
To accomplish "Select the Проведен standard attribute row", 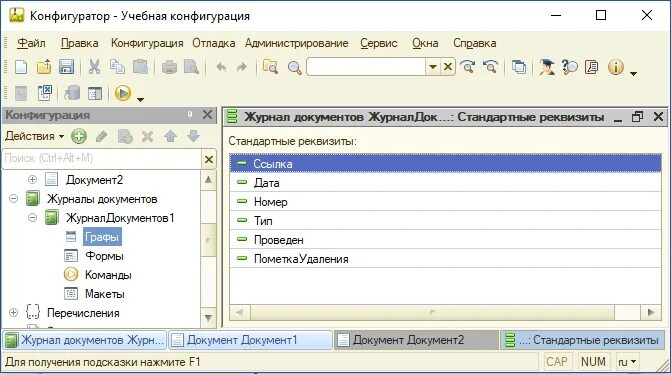I will point(445,240).
